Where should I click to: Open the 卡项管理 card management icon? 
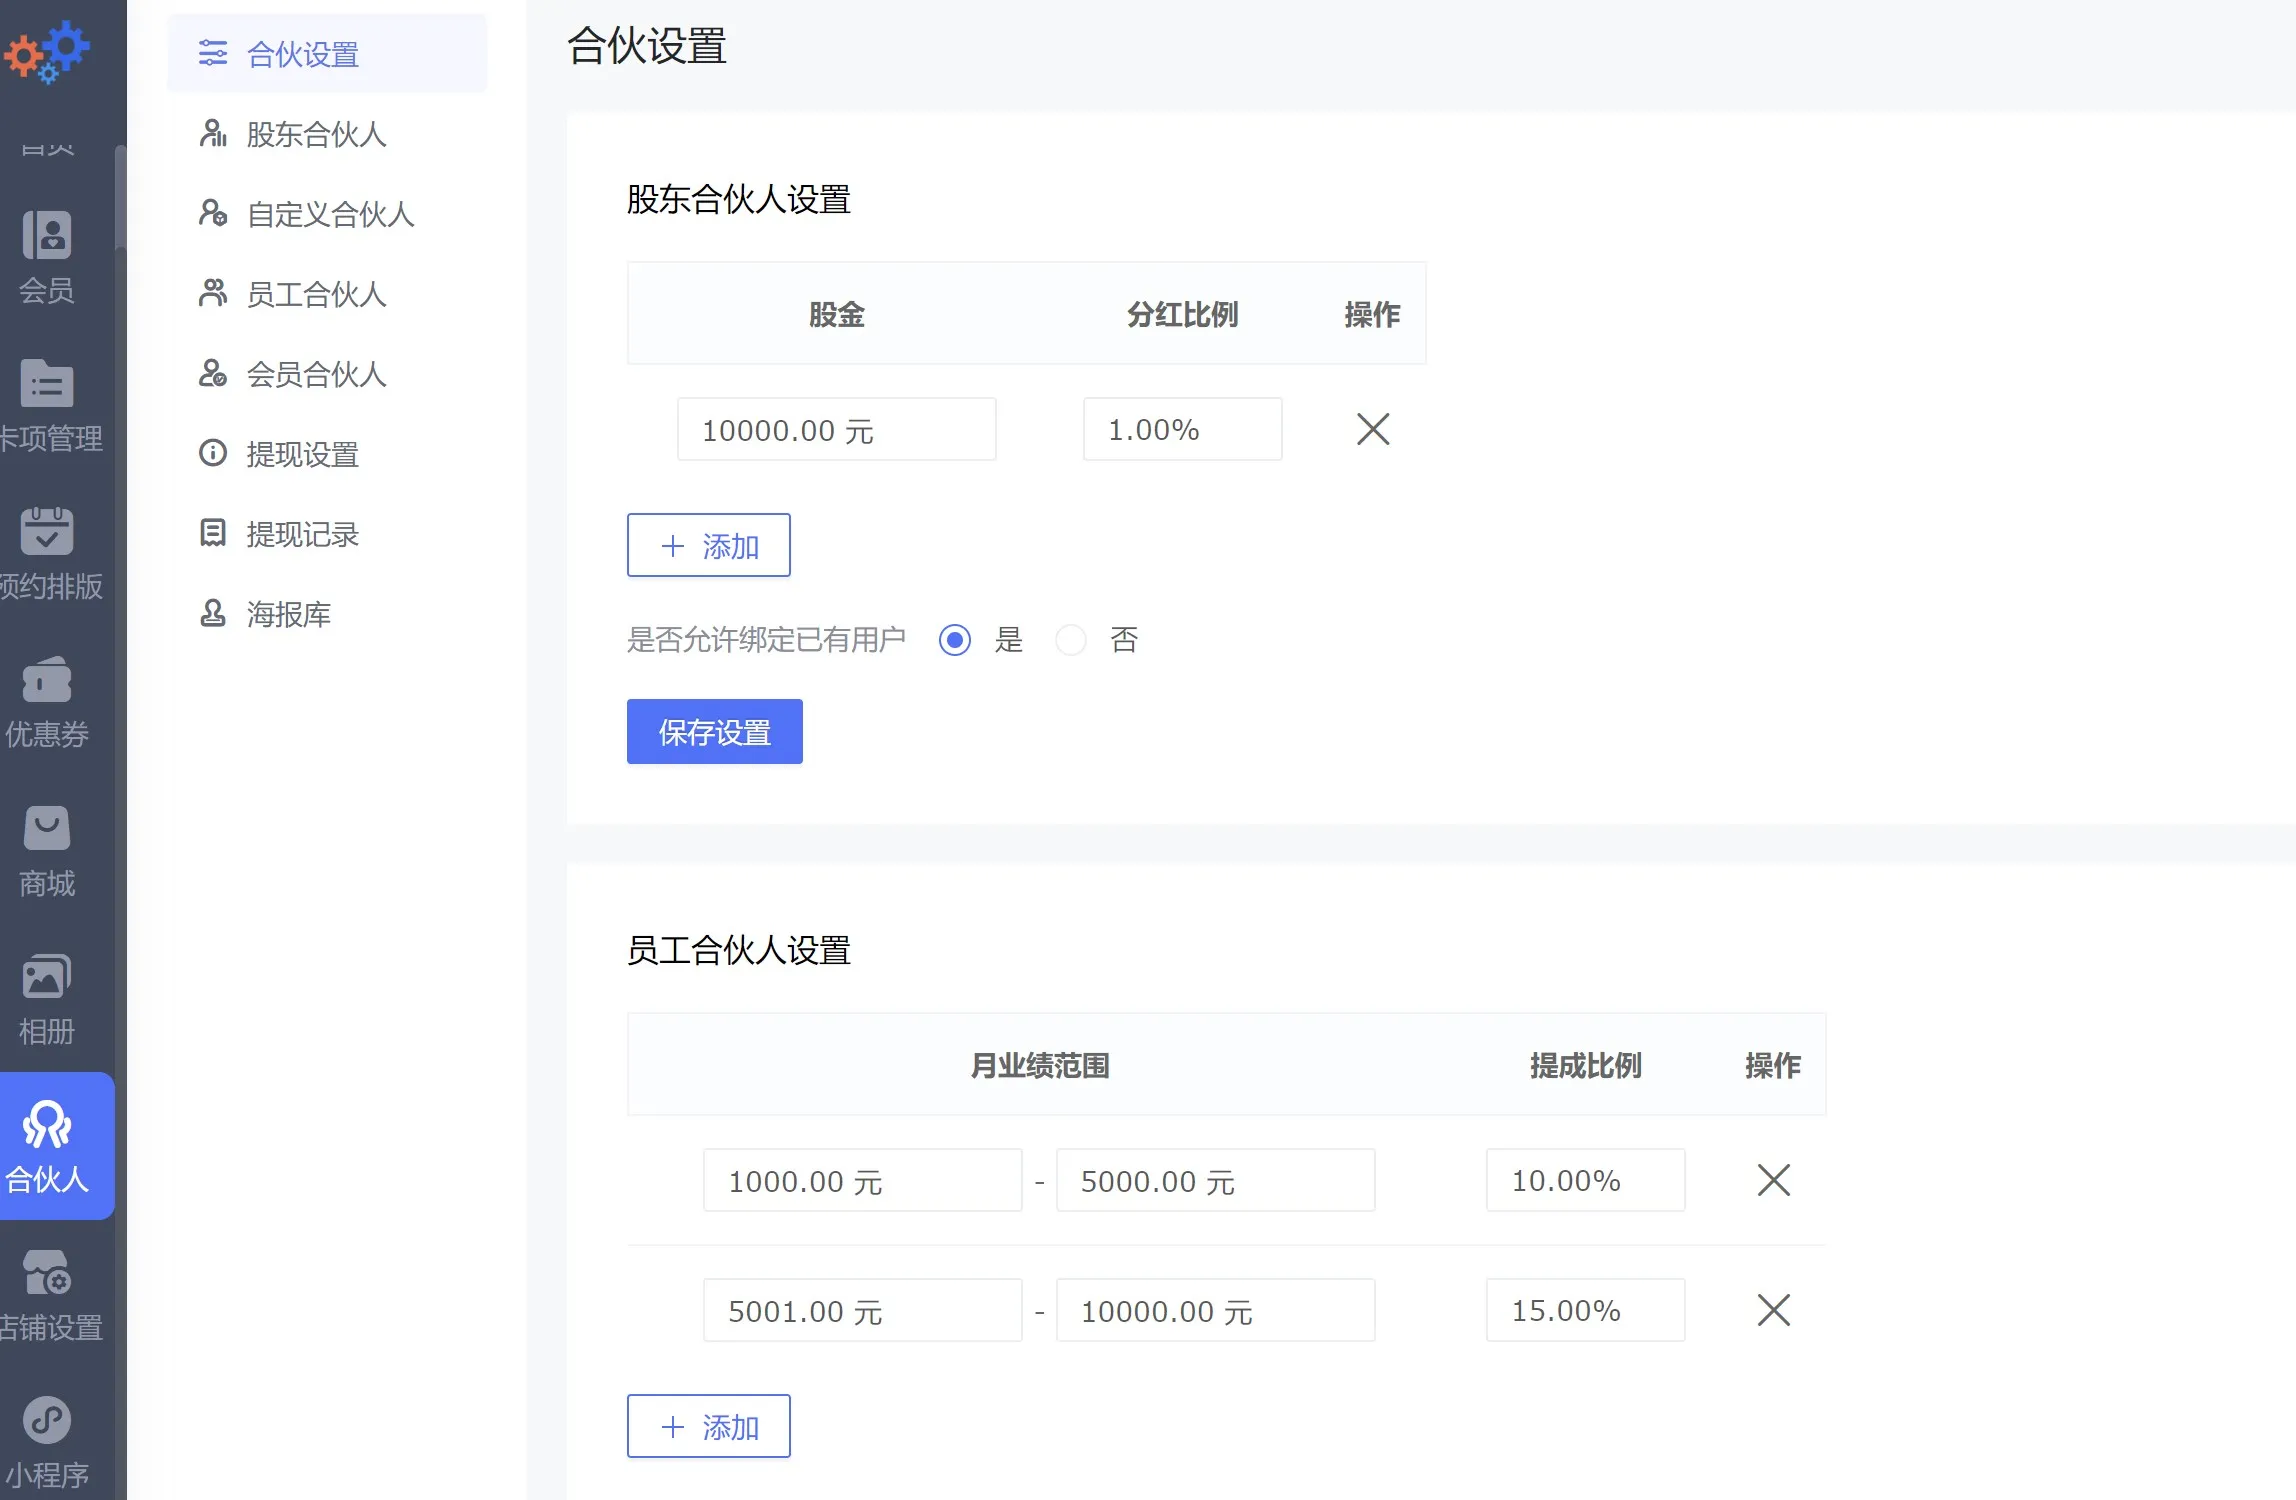coord(47,383)
